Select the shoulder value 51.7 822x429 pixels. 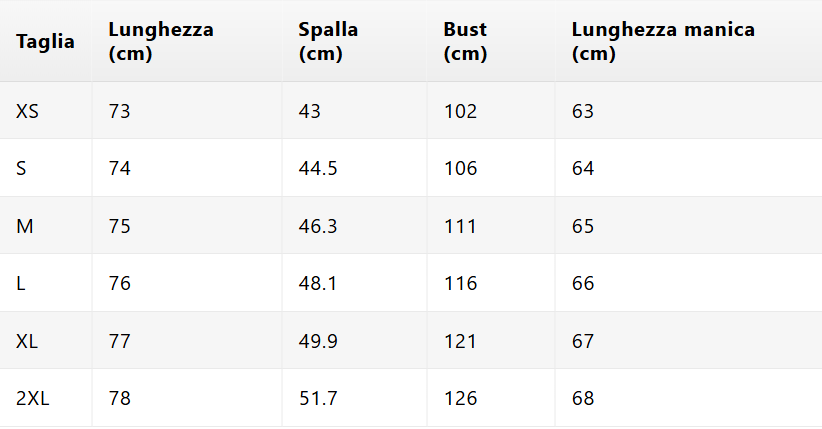tap(318, 398)
